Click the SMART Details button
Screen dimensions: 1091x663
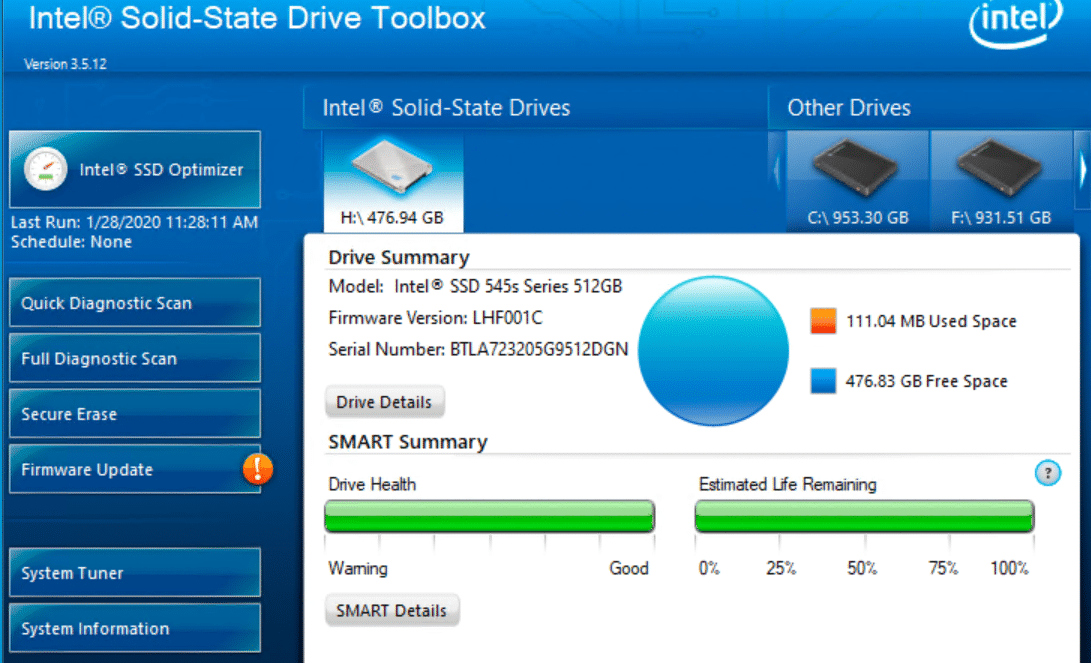[392, 610]
